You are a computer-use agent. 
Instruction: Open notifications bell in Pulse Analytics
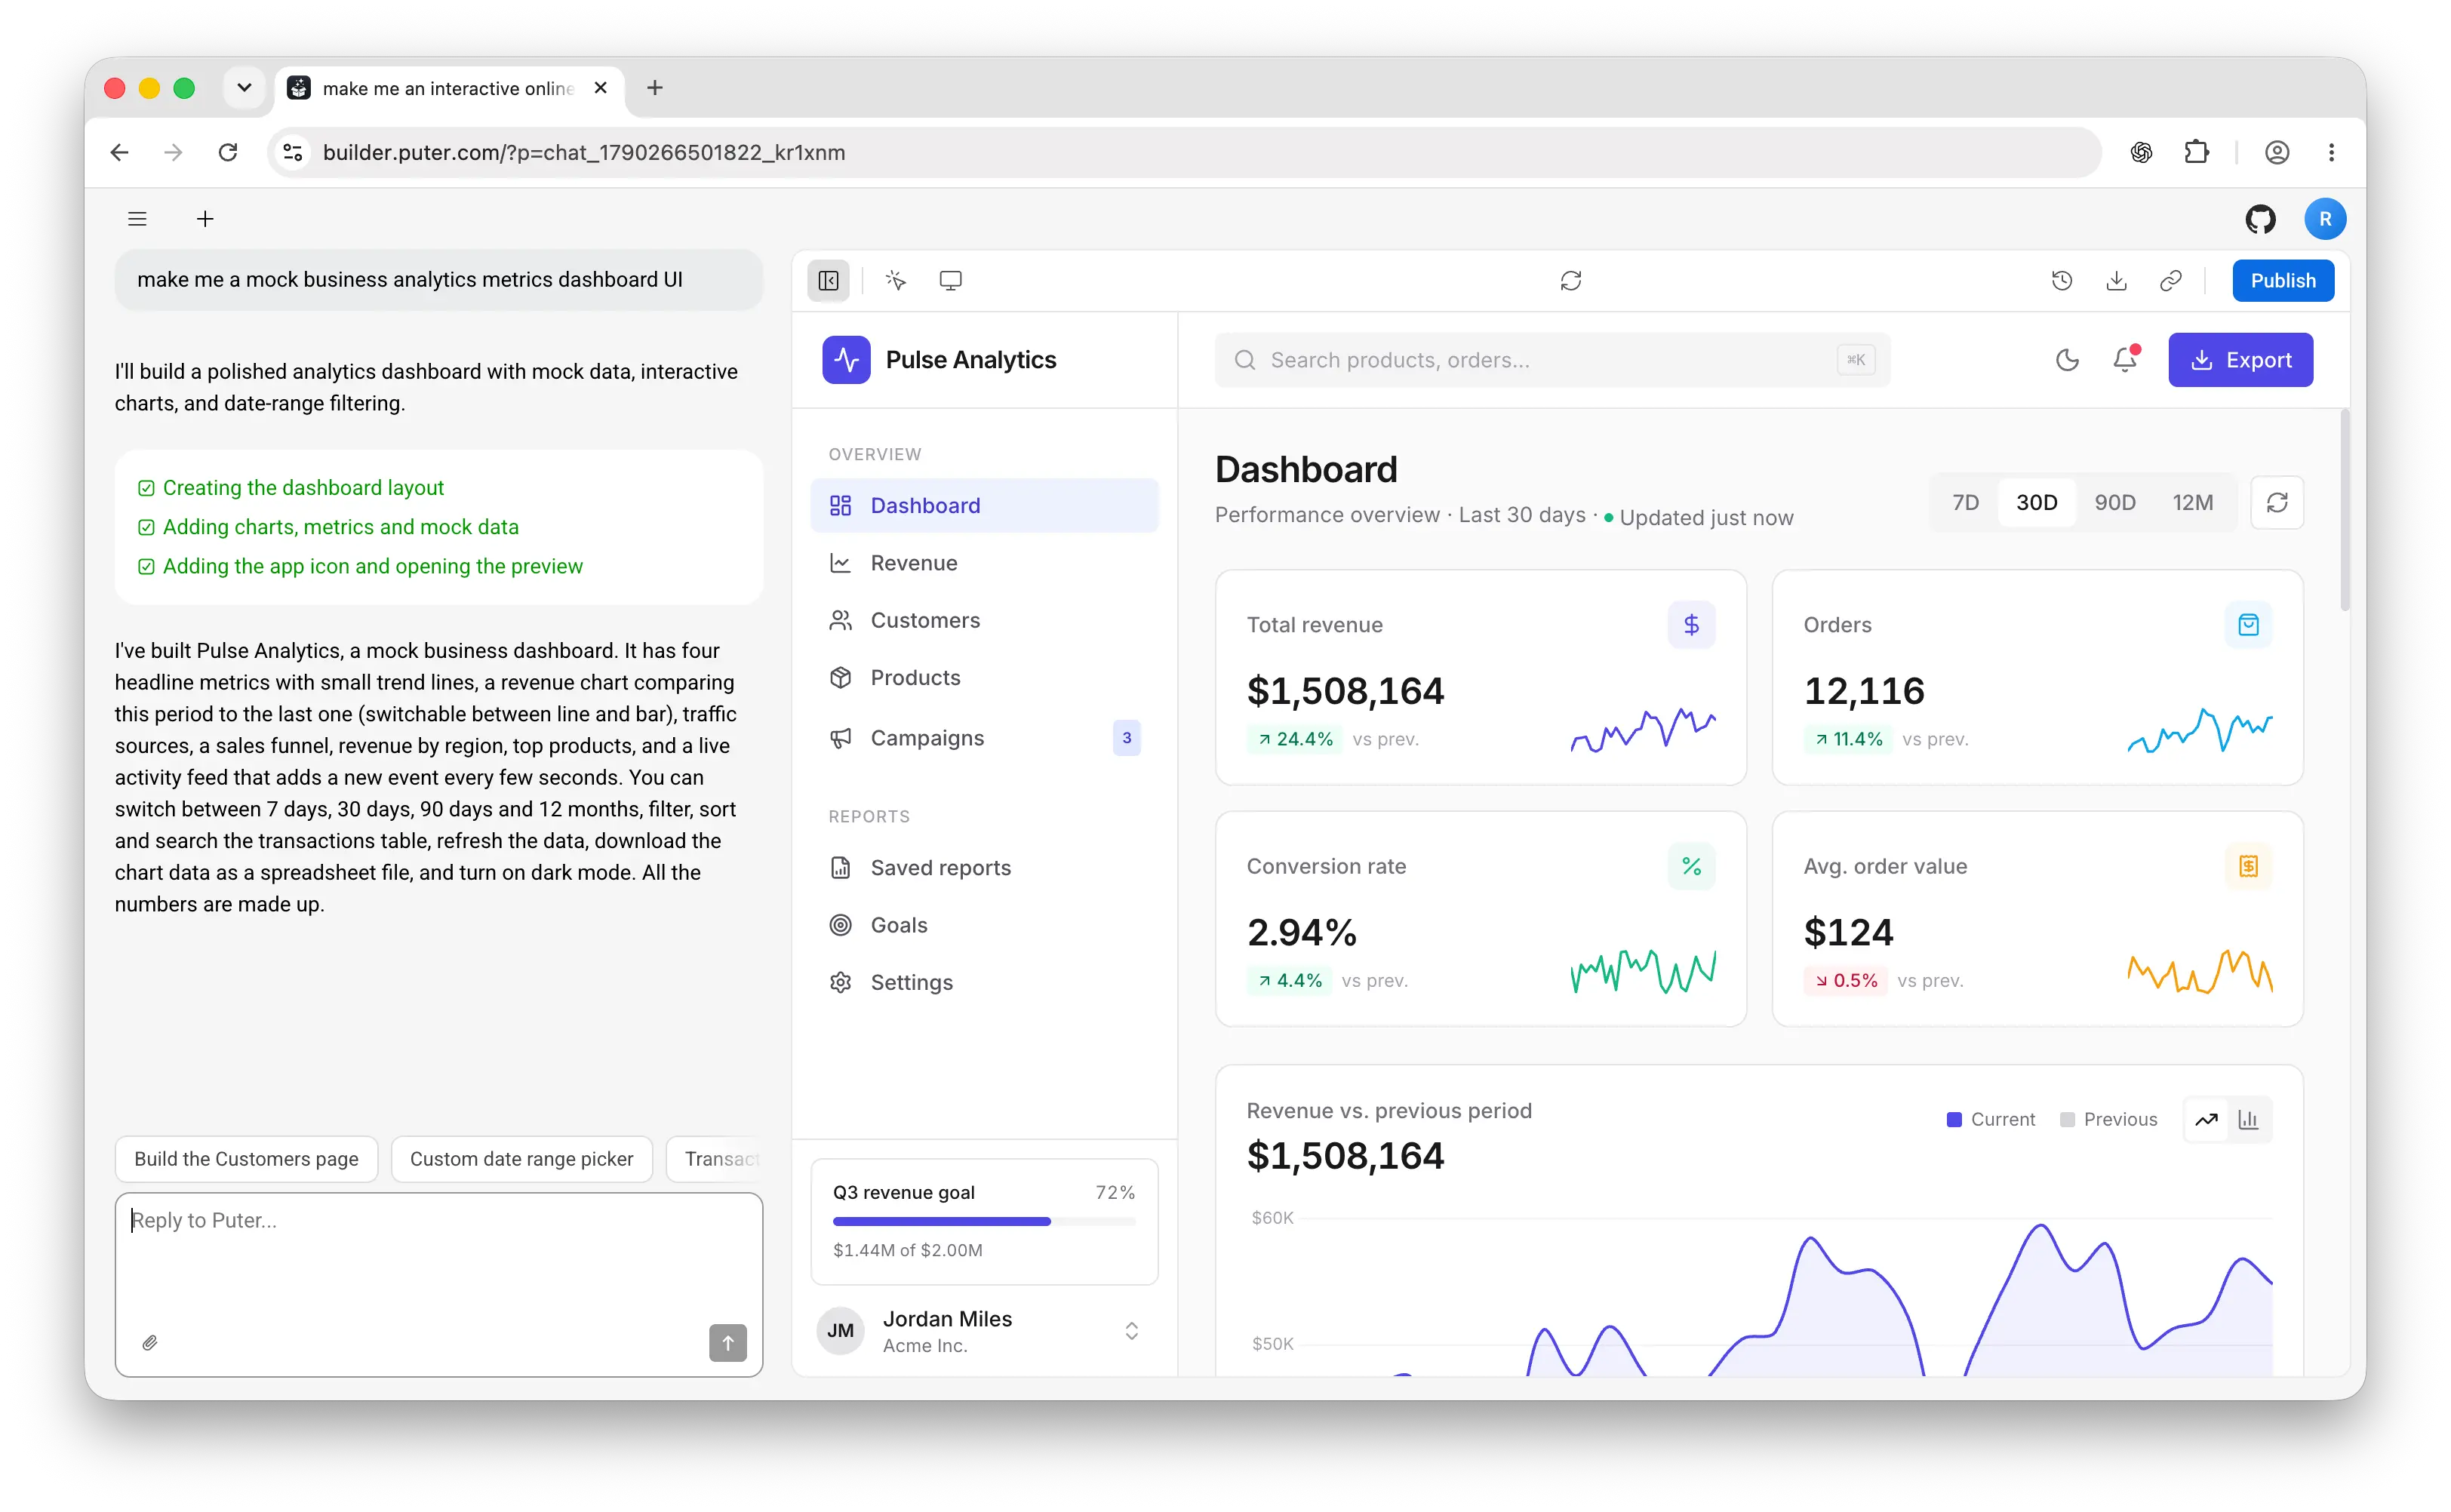pos(2125,359)
